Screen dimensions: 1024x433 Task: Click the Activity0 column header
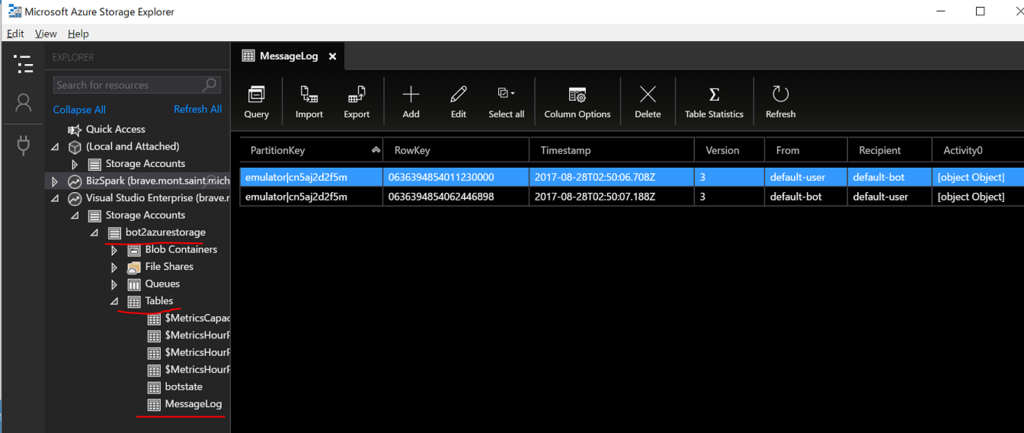click(978, 150)
